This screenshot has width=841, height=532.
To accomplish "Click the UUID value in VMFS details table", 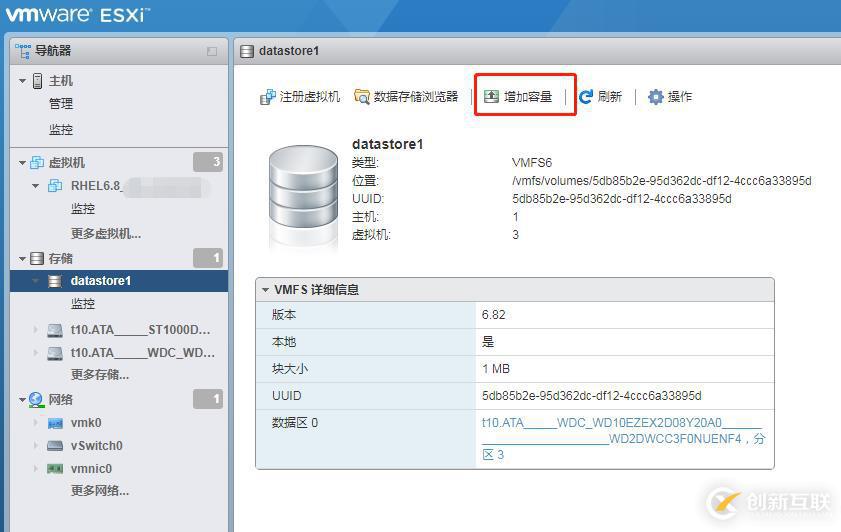I will point(592,396).
